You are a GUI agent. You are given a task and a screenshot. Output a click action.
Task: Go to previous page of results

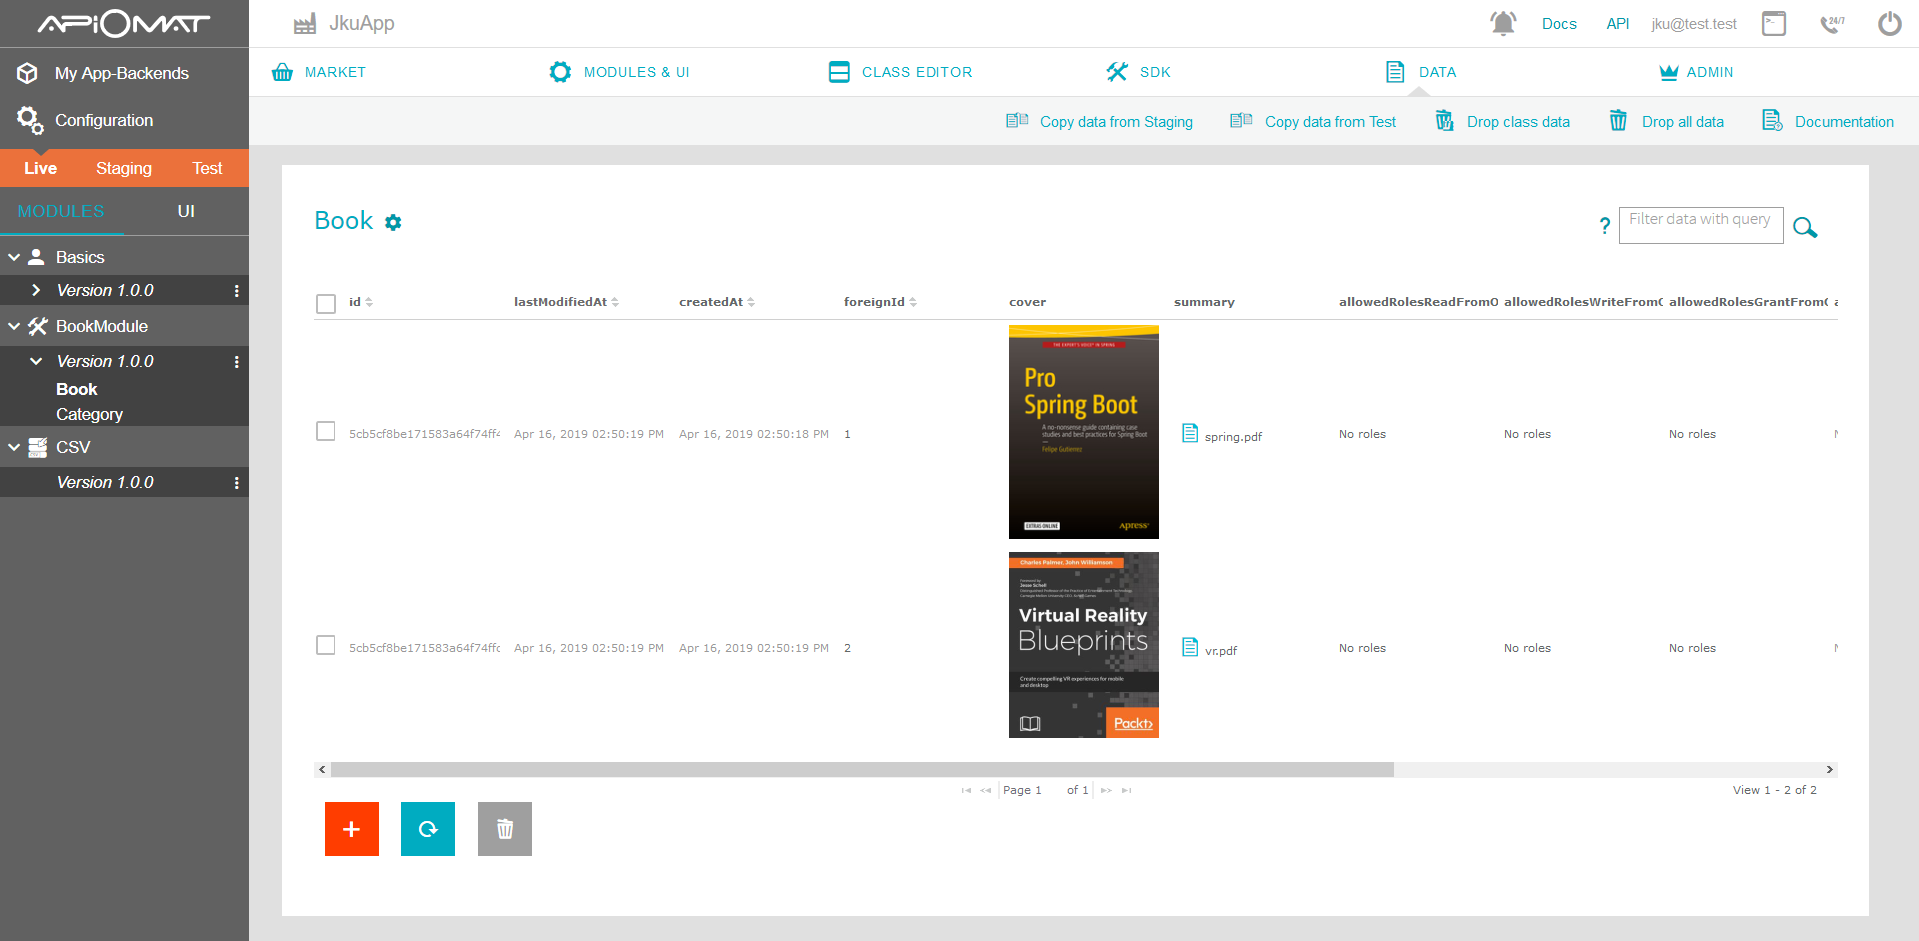(986, 790)
